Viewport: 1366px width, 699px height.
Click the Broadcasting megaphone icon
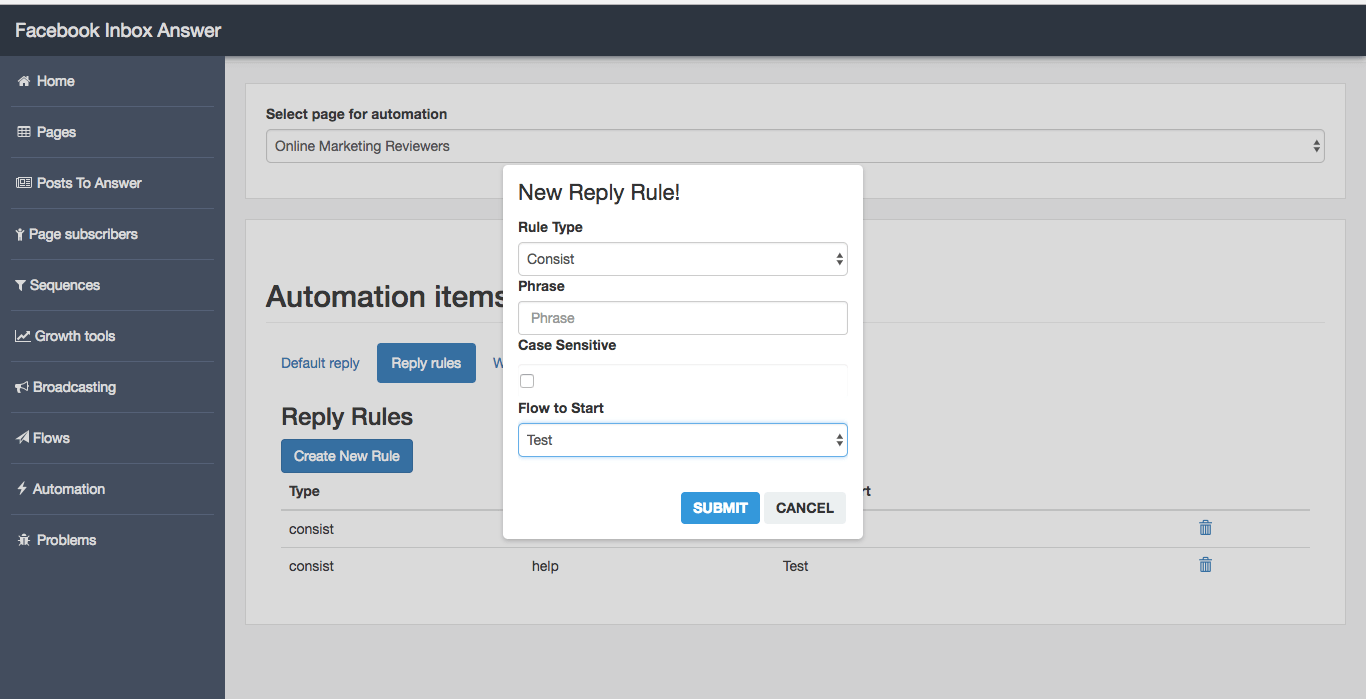[x=22, y=387]
